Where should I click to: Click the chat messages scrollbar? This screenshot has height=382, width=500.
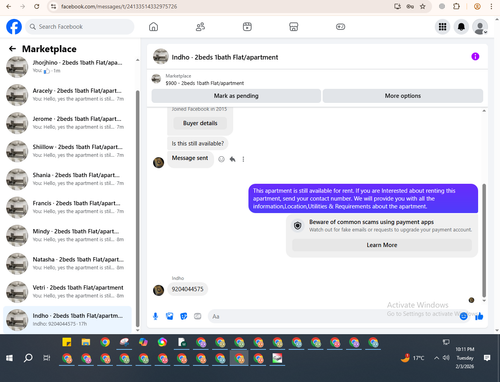pos(484,240)
